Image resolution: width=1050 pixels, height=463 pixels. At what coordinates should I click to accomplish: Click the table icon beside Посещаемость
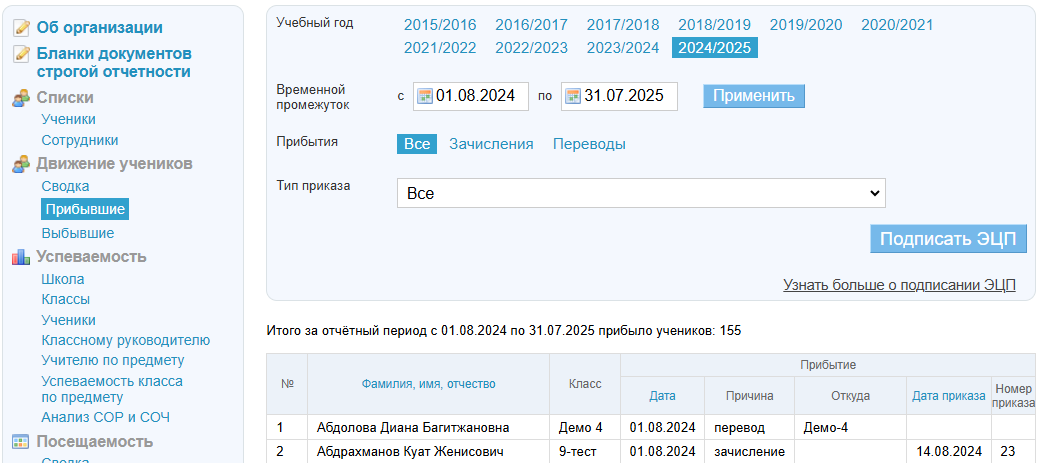click(x=21, y=442)
